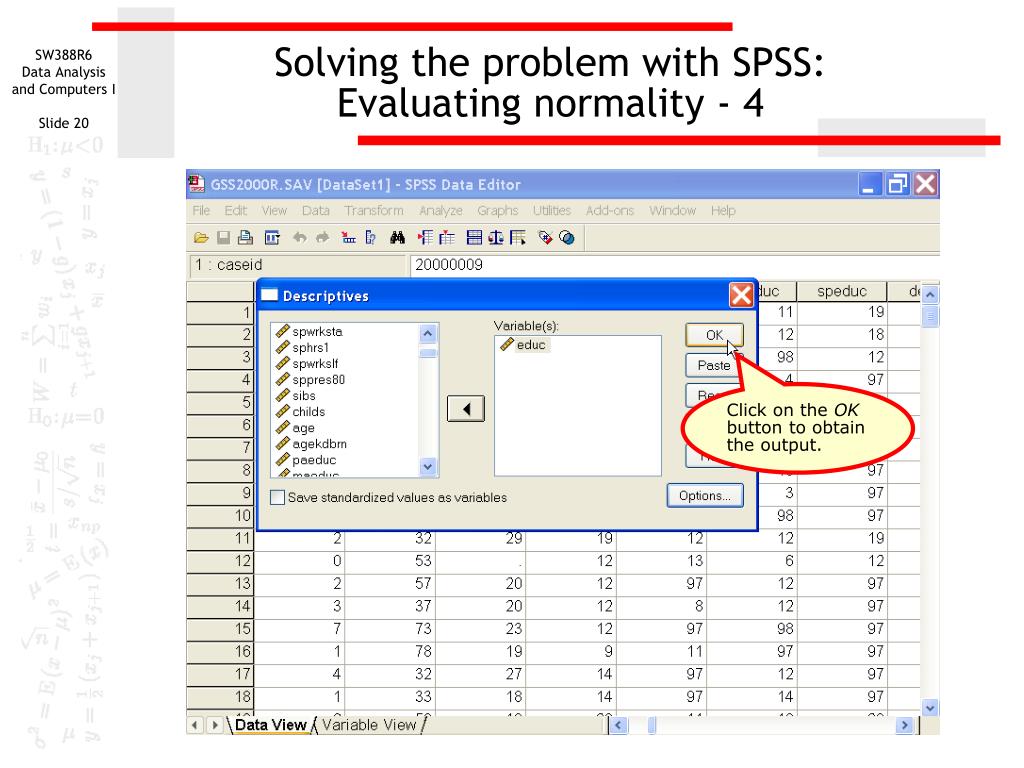Open the File menu

click(x=201, y=210)
